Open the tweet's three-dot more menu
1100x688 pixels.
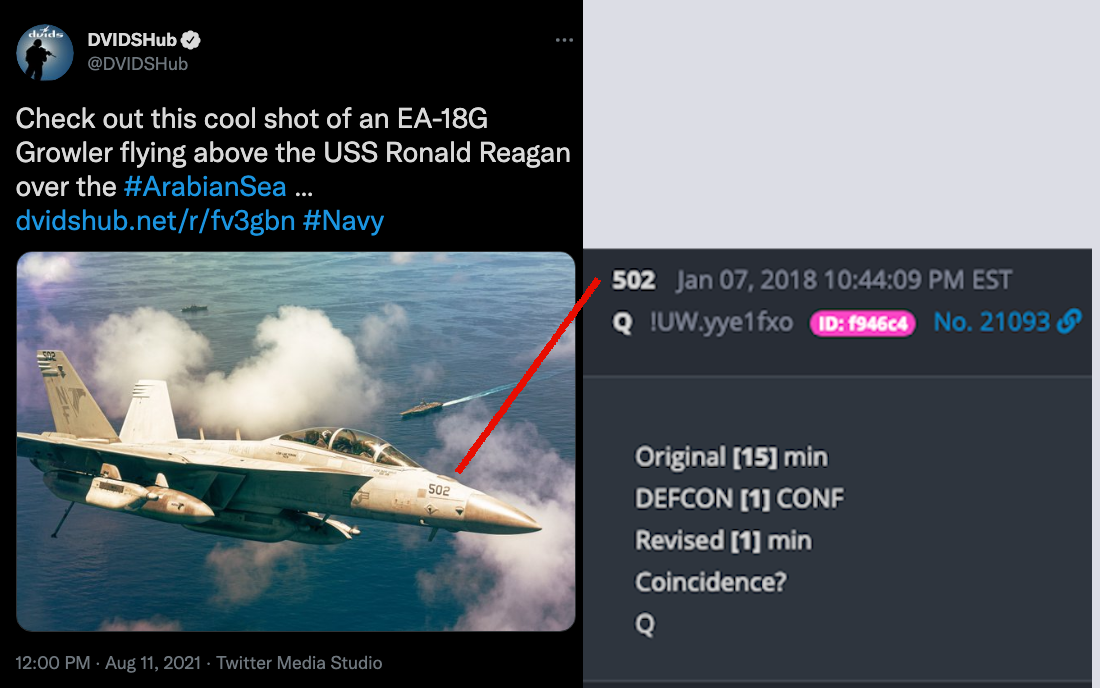tap(564, 40)
